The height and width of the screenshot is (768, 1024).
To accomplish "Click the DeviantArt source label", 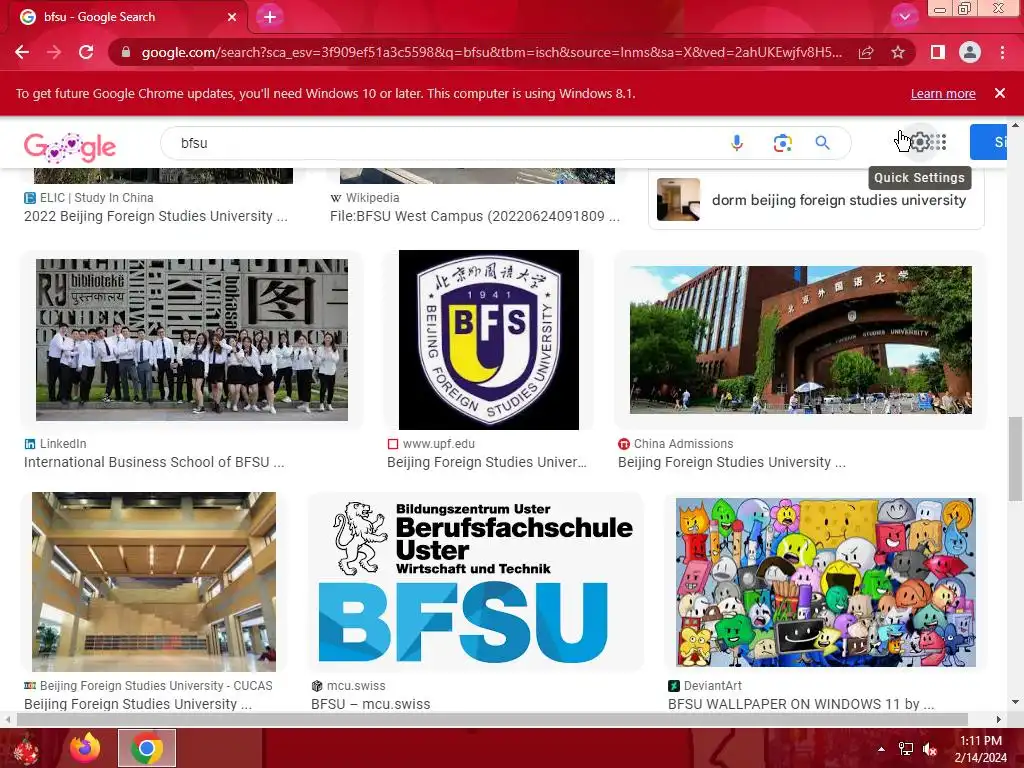I will coord(712,686).
